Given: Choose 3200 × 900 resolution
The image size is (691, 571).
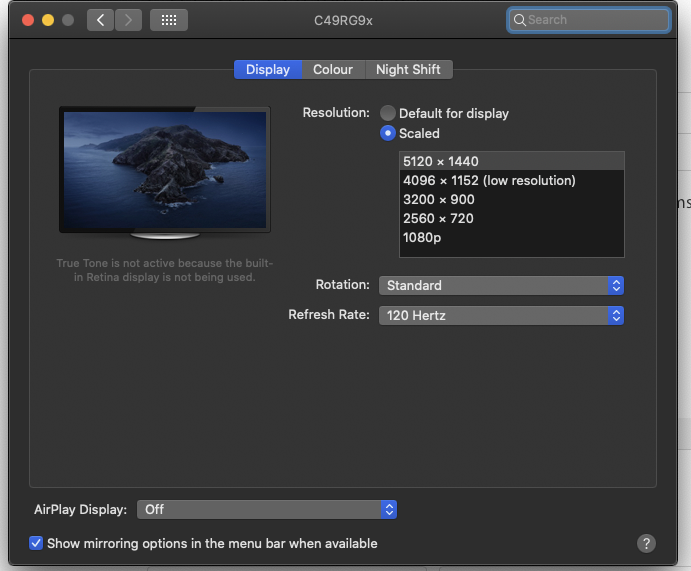Looking at the screenshot, I should pyautogui.click(x=512, y=199).
